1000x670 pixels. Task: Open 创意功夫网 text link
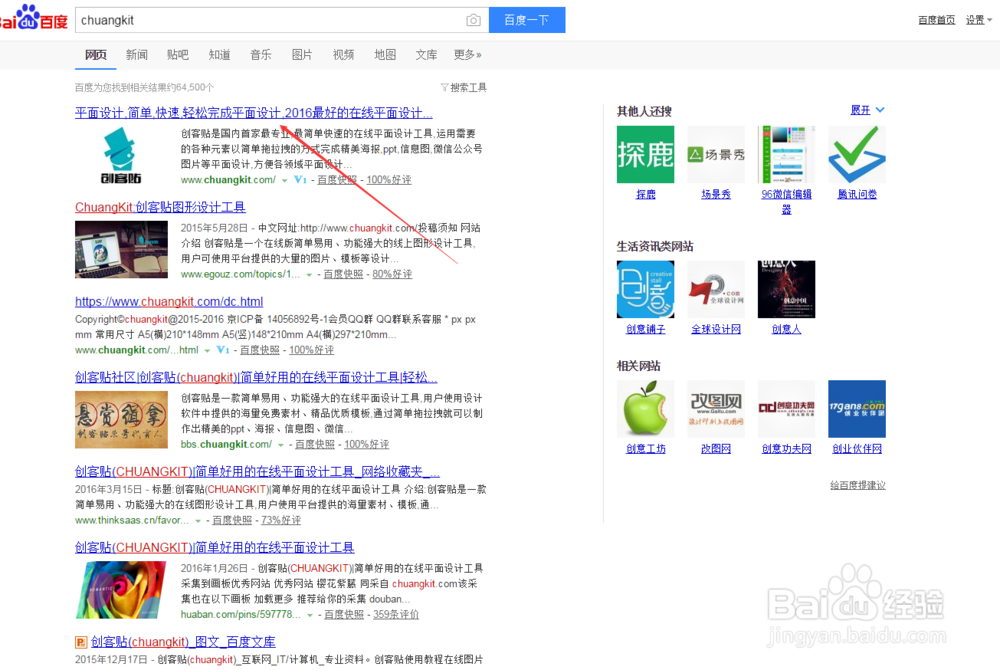pyautogui.click(x=786, y=449)
